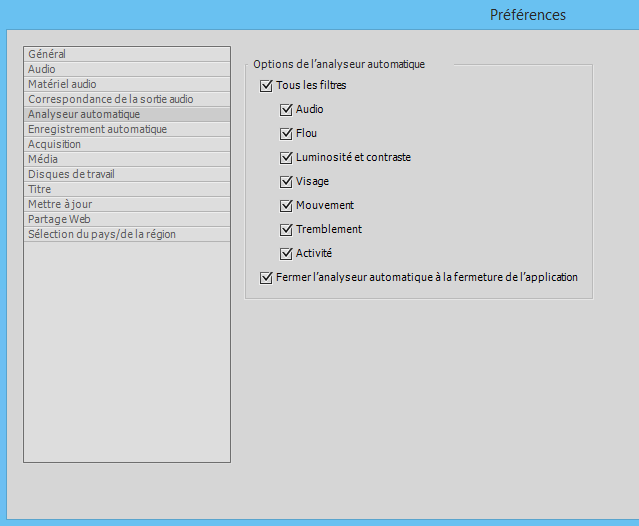Select the Analyseur automatique category
This screenshot has height=526, width=639.
pyautogui.click(x=83, y=114)
